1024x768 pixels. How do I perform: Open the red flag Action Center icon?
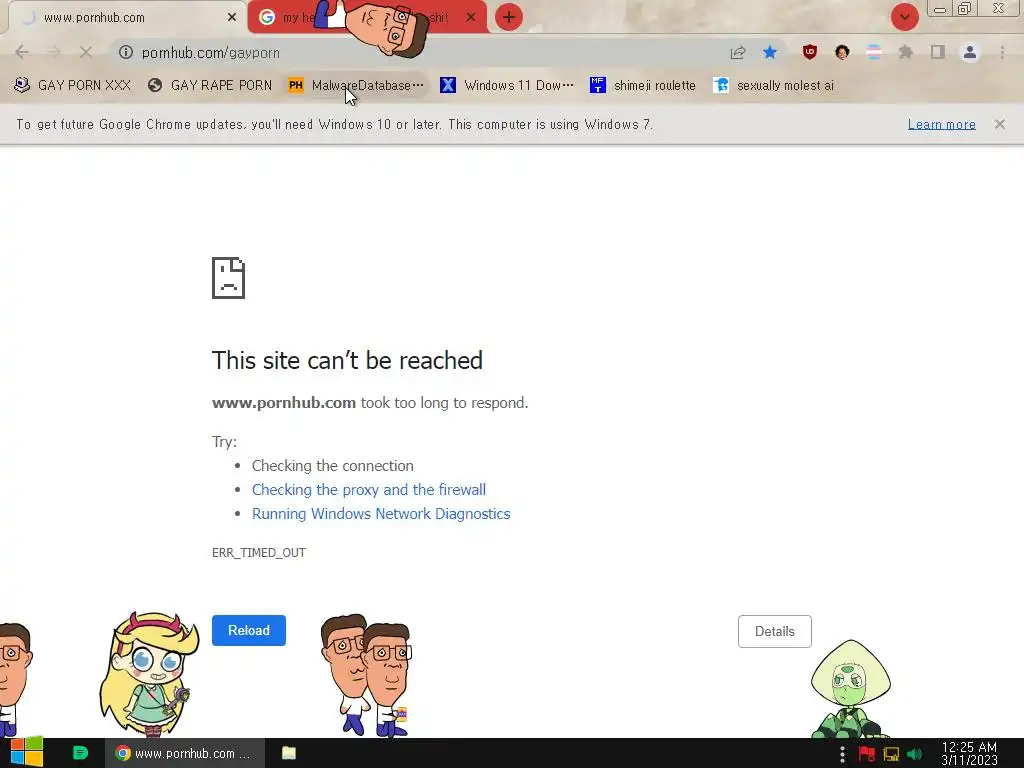867,754
